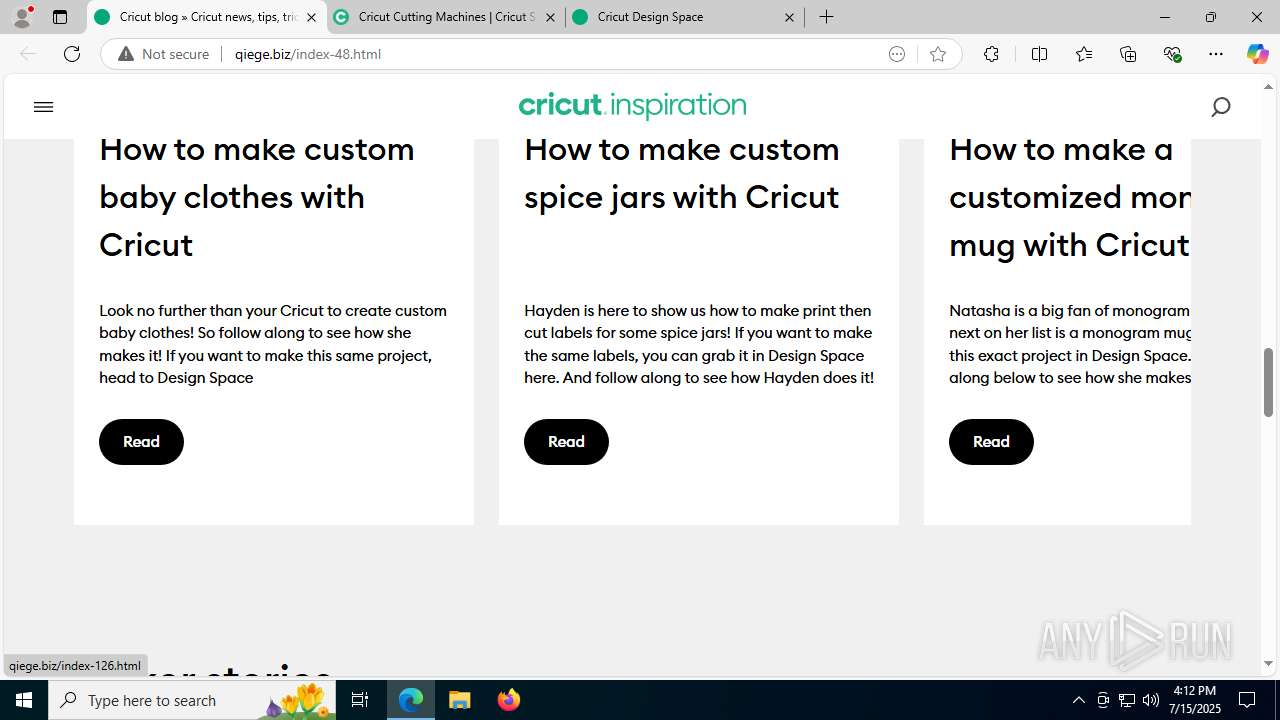Click the taskbar search box
The height and width of the screenshot is (720, 1280).
(x=192, y=700)
